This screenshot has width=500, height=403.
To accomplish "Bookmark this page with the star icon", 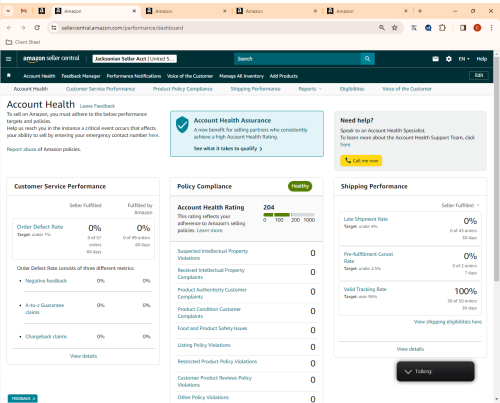I will pyautogui.click(x=395, y=28).
